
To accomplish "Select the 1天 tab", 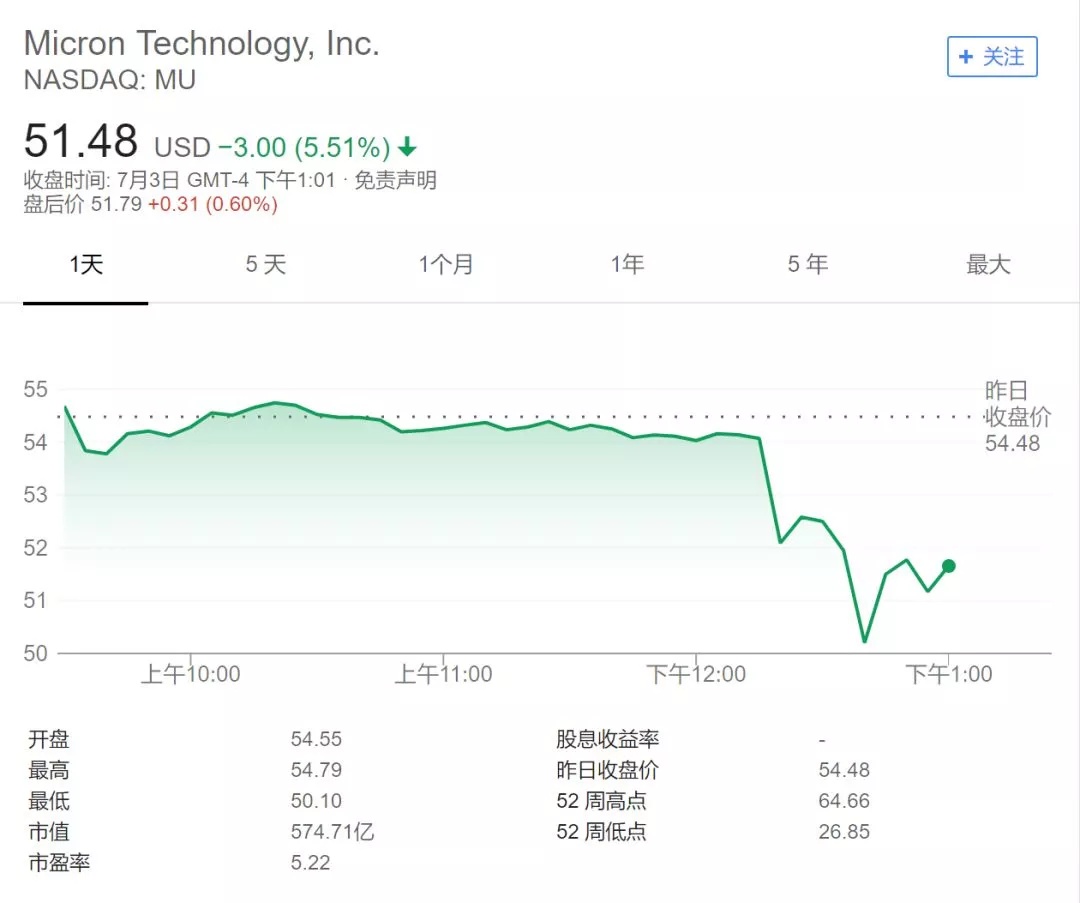I will (x=85, y=264).
